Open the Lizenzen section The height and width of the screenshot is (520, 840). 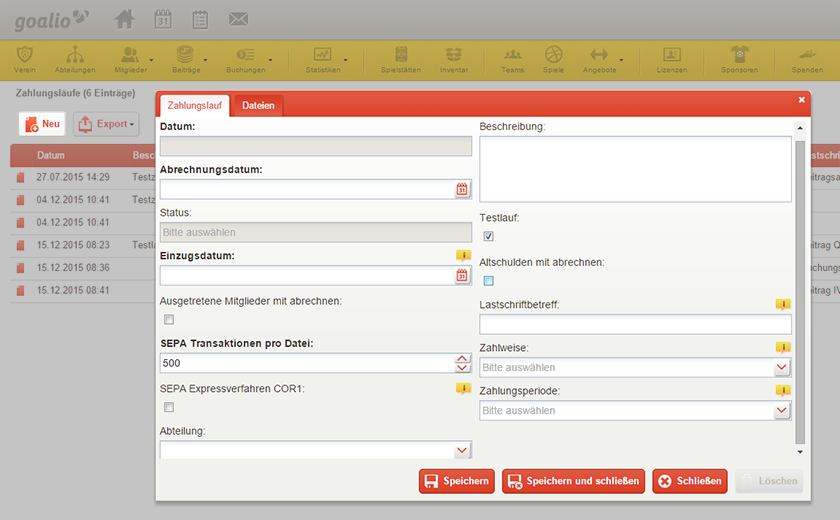672,59
